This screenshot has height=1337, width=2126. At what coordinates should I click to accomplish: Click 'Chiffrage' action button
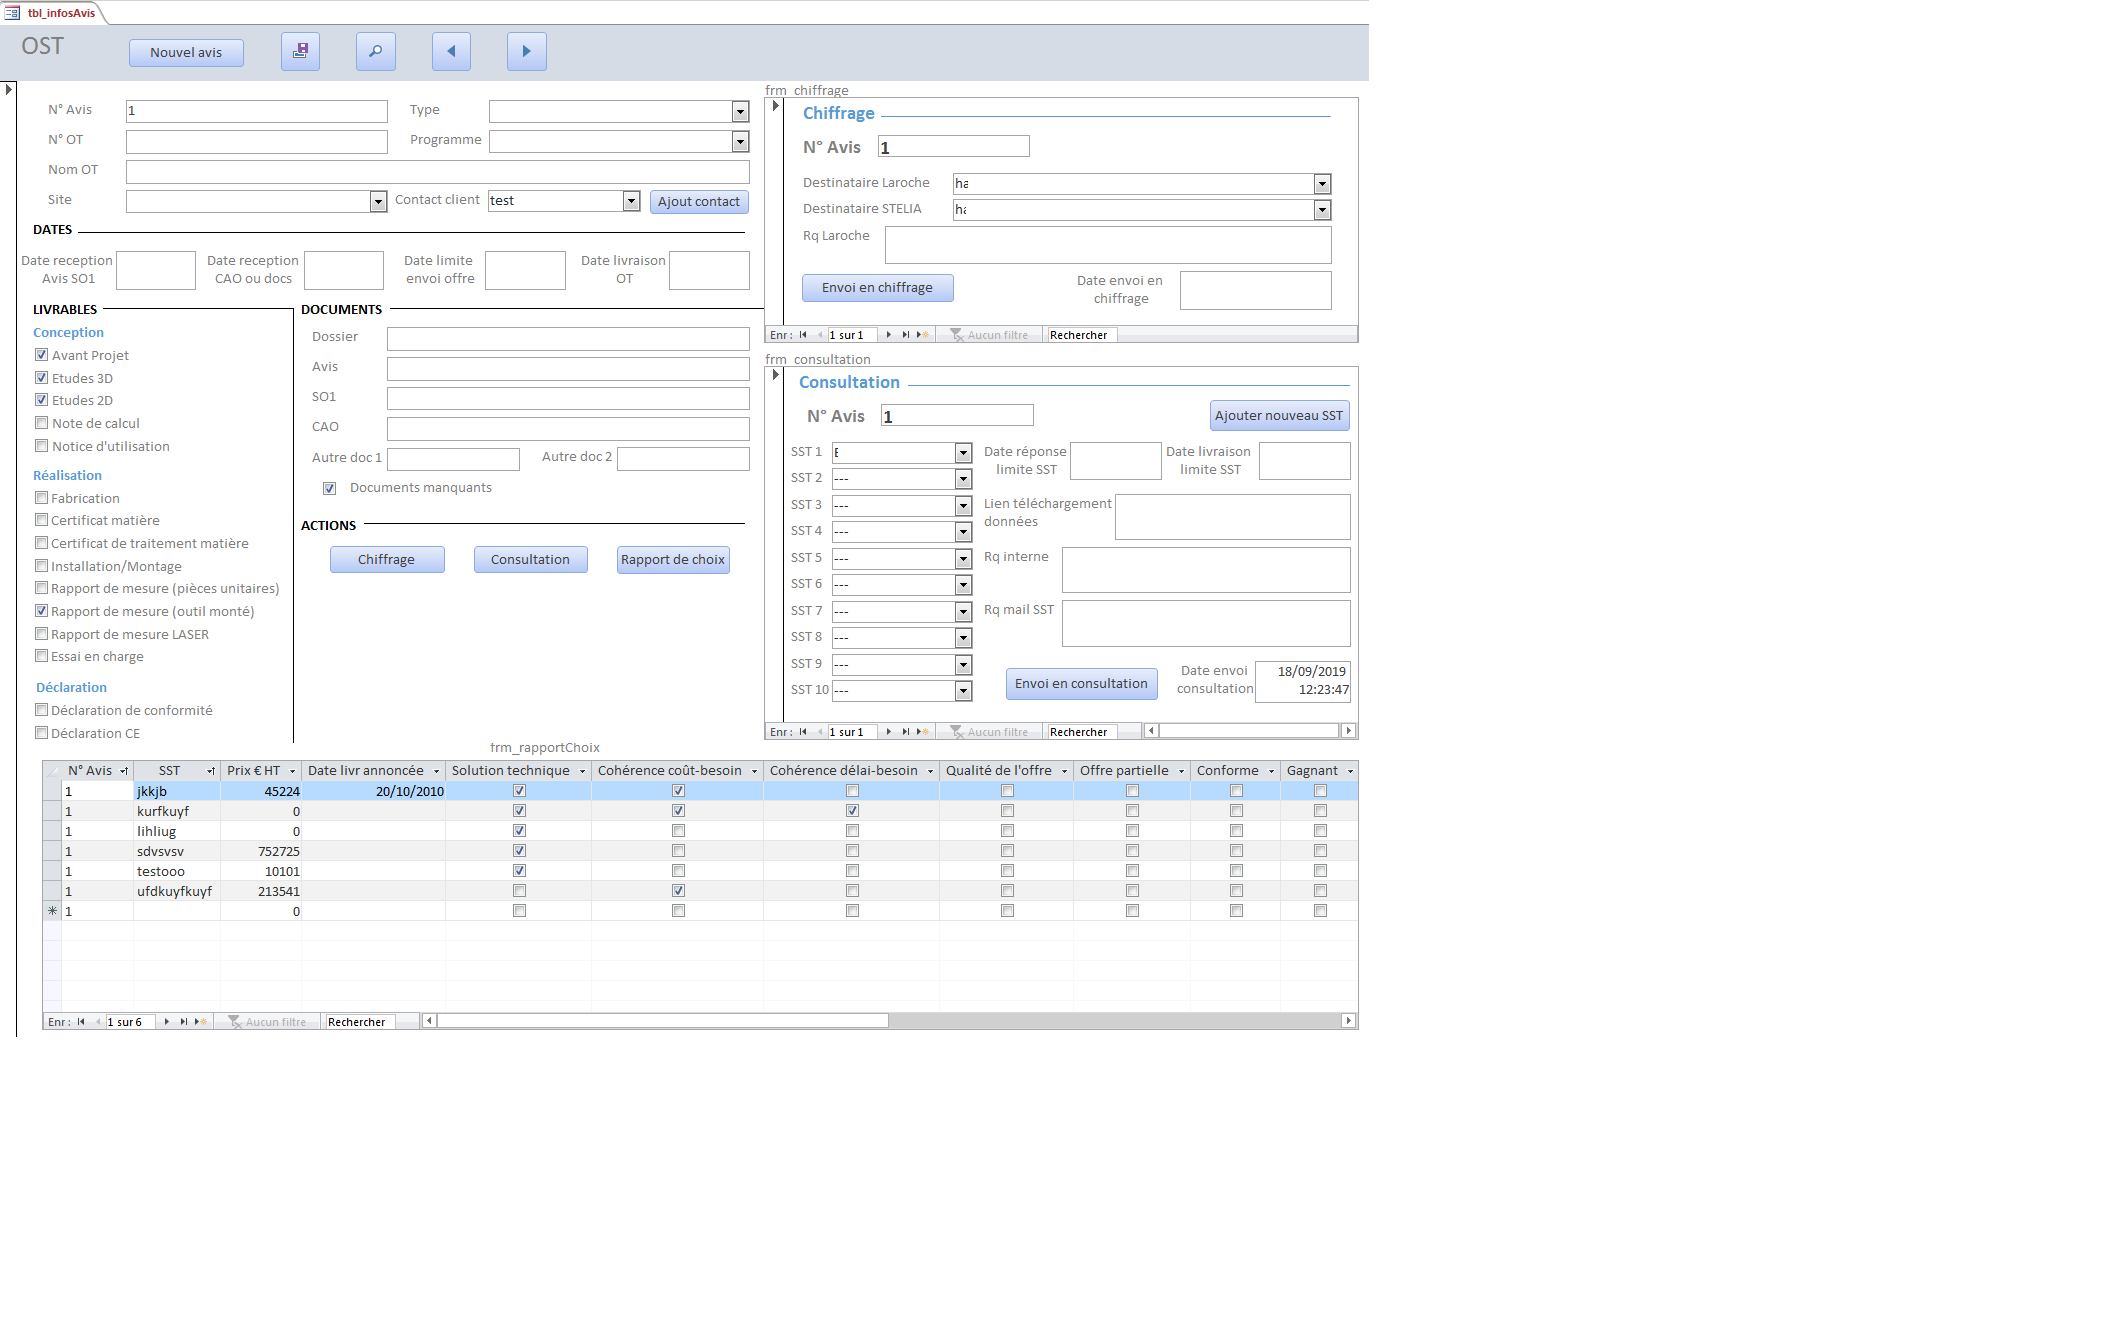pyautogui.click(x=385, y=559)
